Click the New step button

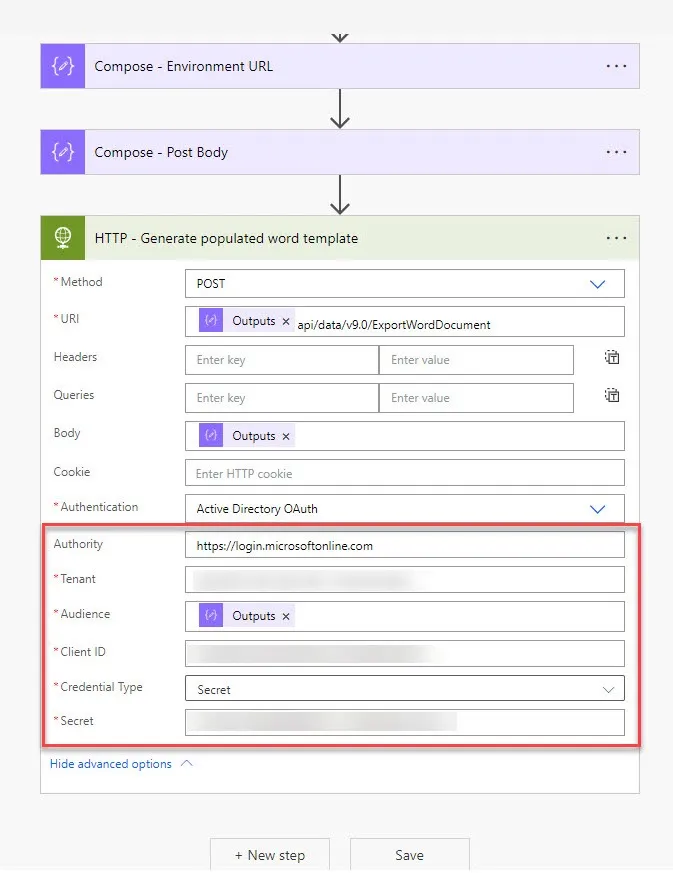tap(270, 855)
